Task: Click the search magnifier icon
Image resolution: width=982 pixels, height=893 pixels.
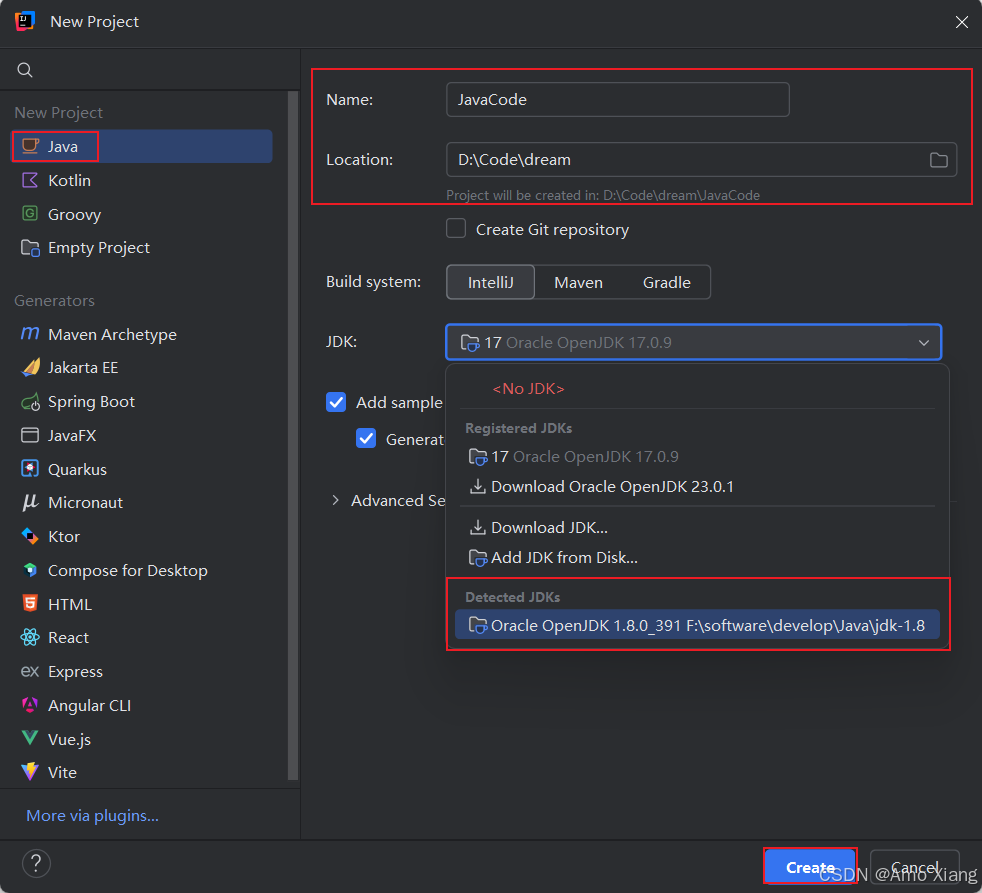Action: pos(25,70)
